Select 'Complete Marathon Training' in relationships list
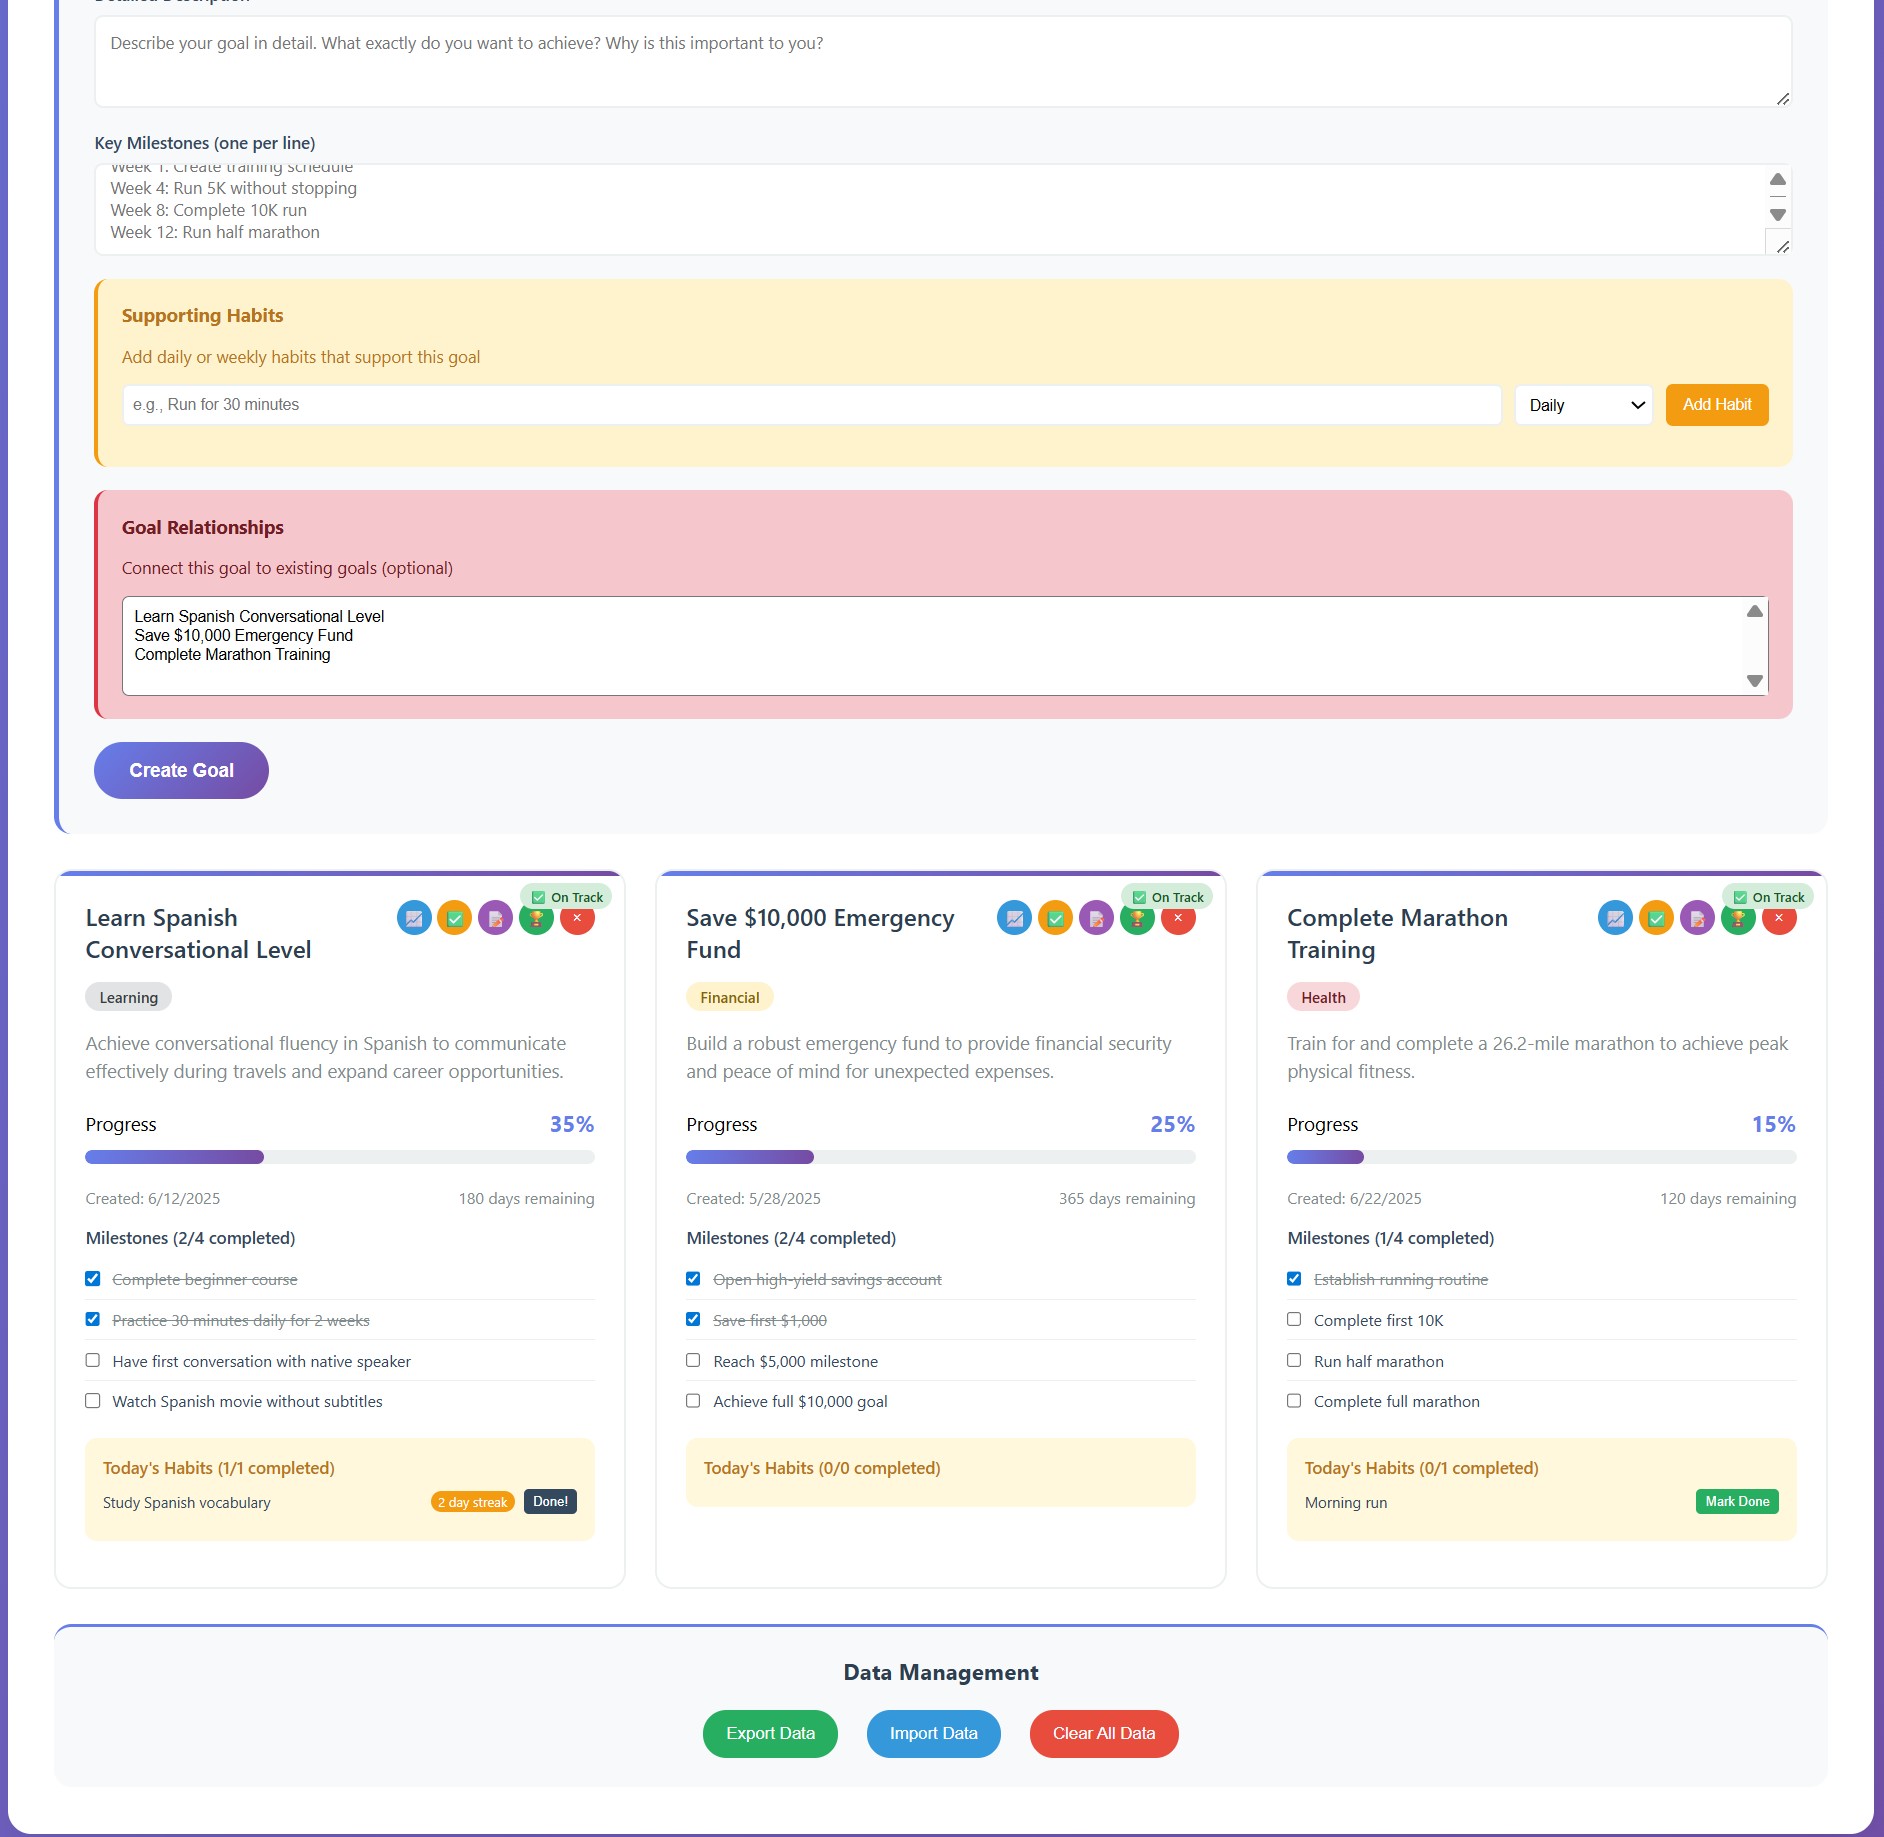1884x1837 pixels. click(232, 655)
